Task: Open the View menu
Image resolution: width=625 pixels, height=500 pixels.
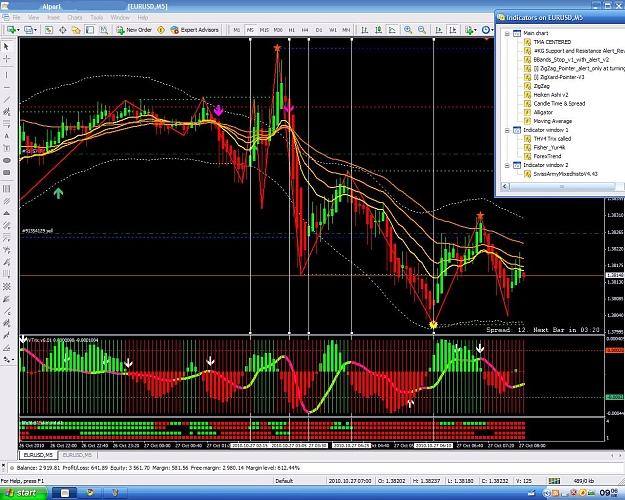Action: 34,18
